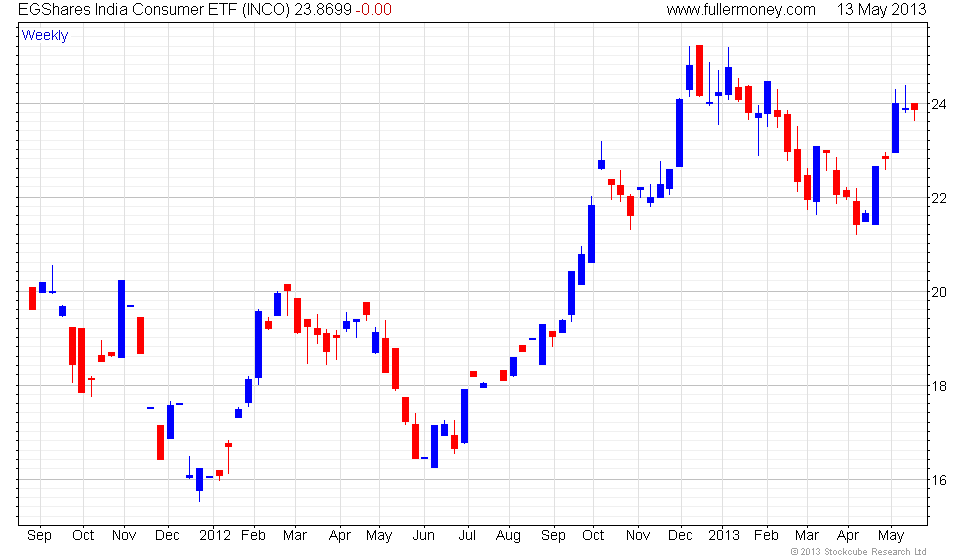Click the x-axis label 'Jul'
The width and height of the screenshot is (980, 560).
tap(467, 536)
